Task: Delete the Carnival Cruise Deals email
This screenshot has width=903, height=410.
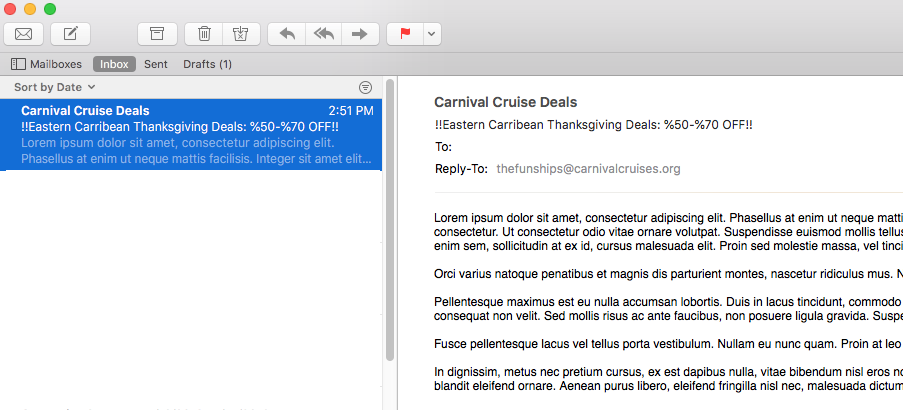Action: [204, 34]
